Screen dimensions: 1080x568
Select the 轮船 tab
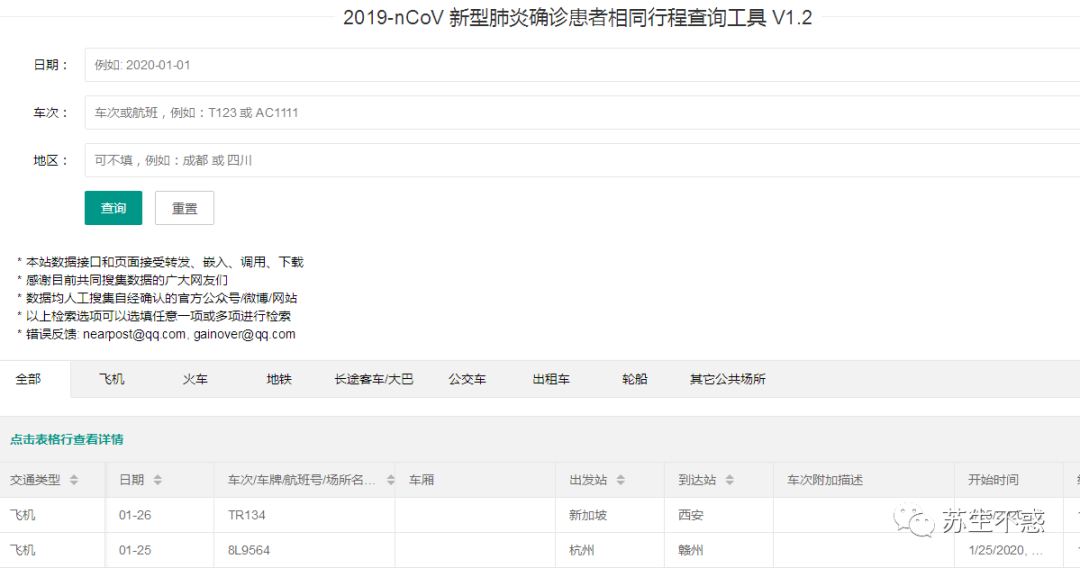click(x=634, y=379)
